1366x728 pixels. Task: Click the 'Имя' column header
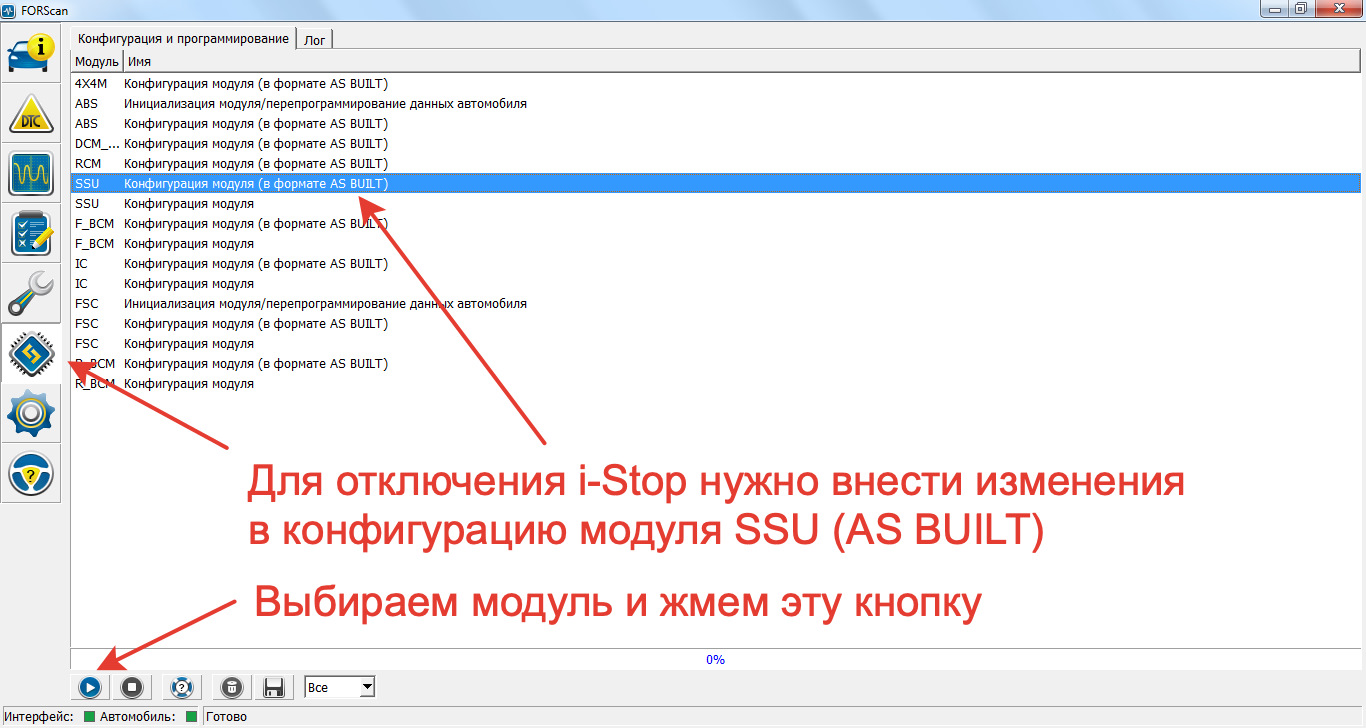(140, 62)
